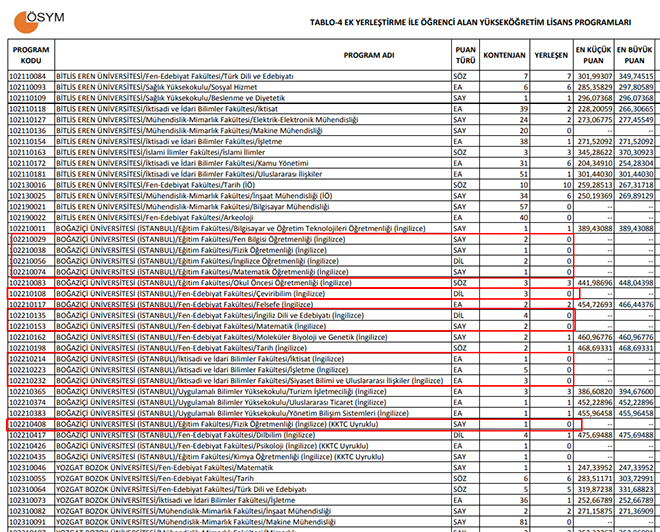This screenshot has width=660, height=532.
Task: Select Kimya Öğretmenliği (KKTC Uyruklu) program
Action: tap(220, 457)
